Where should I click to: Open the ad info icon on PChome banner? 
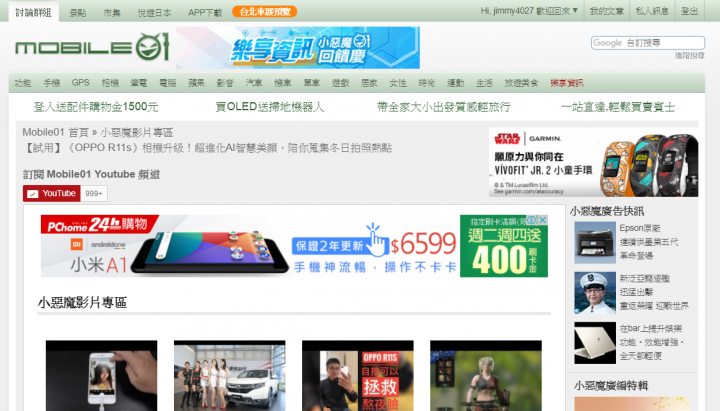click(532, 220)
